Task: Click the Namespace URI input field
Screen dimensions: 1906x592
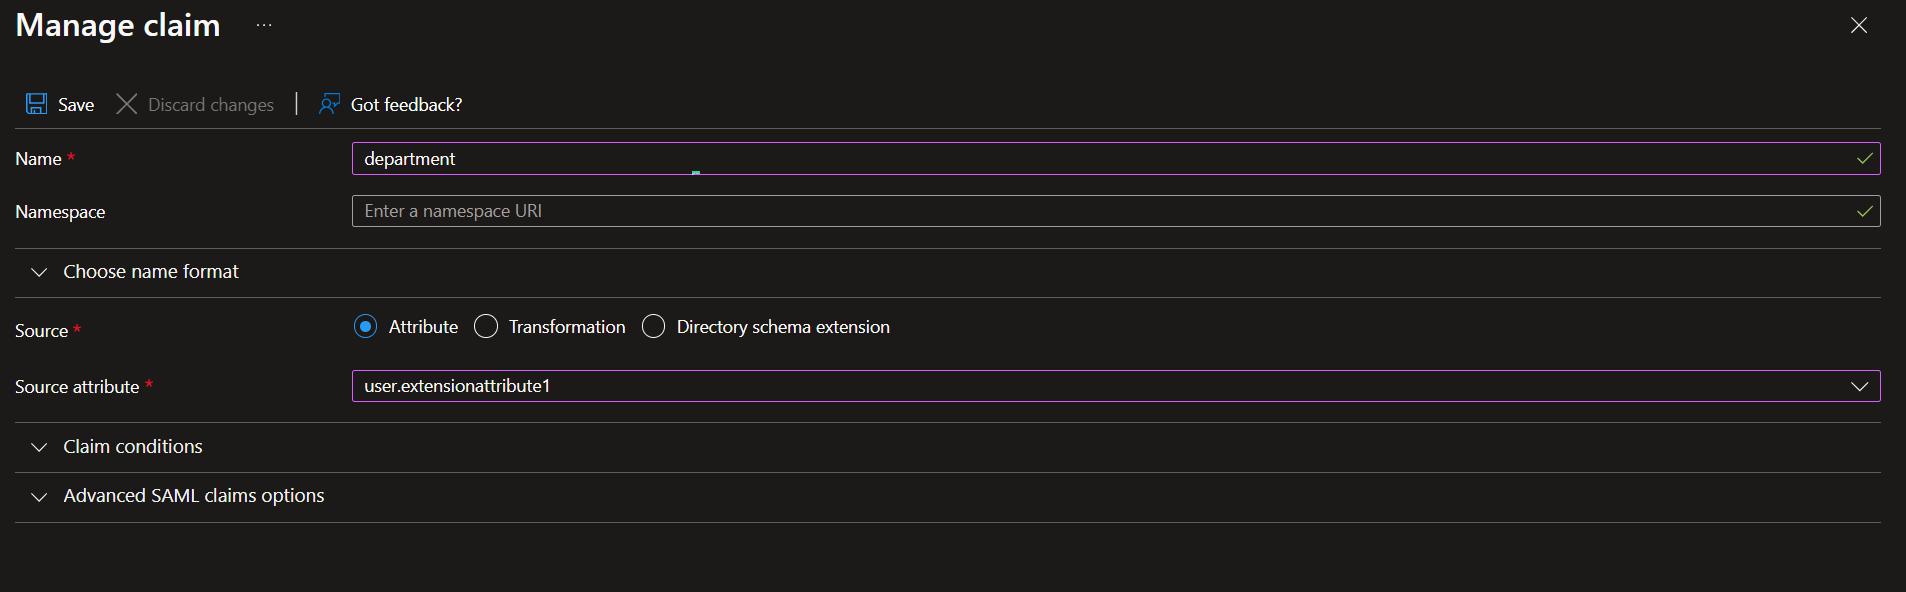Action: [x=1000, y=211]
